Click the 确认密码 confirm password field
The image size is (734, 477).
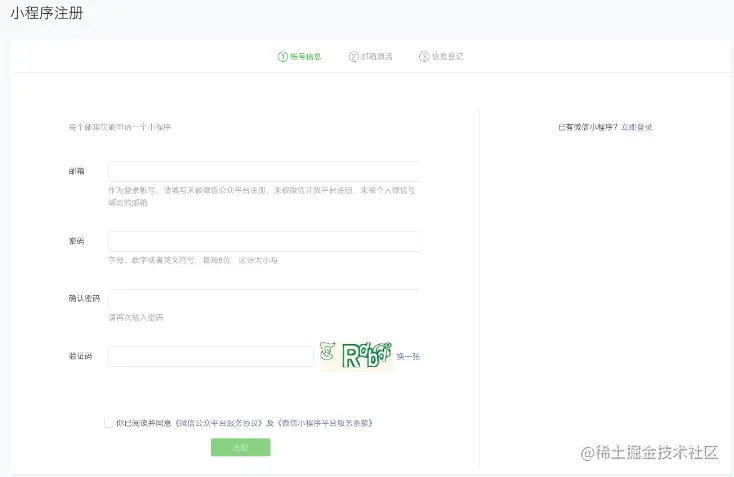click(x=264, y=299)
